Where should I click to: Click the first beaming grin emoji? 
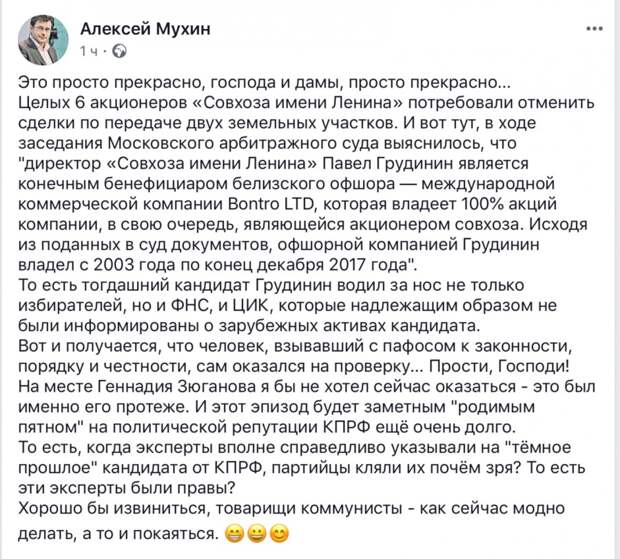pyautogui.click(x=234, y=534)
